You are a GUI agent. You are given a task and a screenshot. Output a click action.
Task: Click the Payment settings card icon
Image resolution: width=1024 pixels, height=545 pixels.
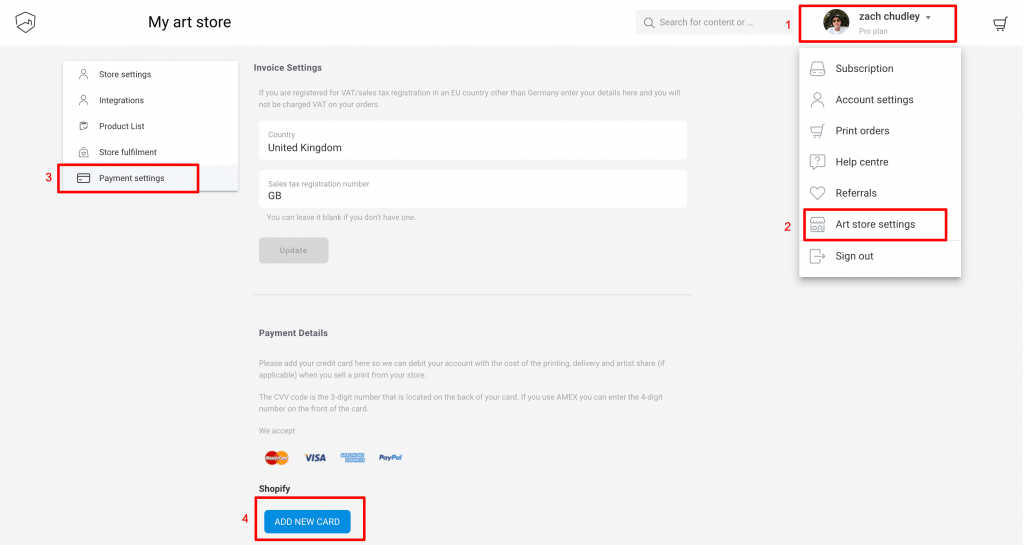click(x=84, y=178)
